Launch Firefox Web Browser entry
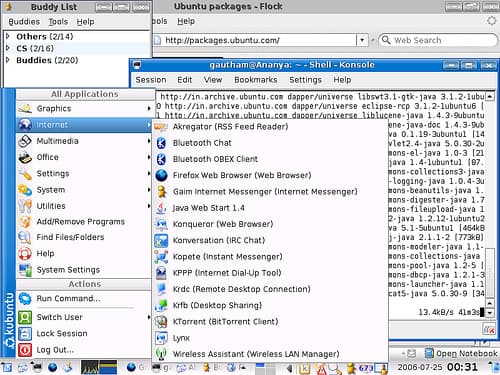This screenshot has width=500, height=375. pos(270,175)
